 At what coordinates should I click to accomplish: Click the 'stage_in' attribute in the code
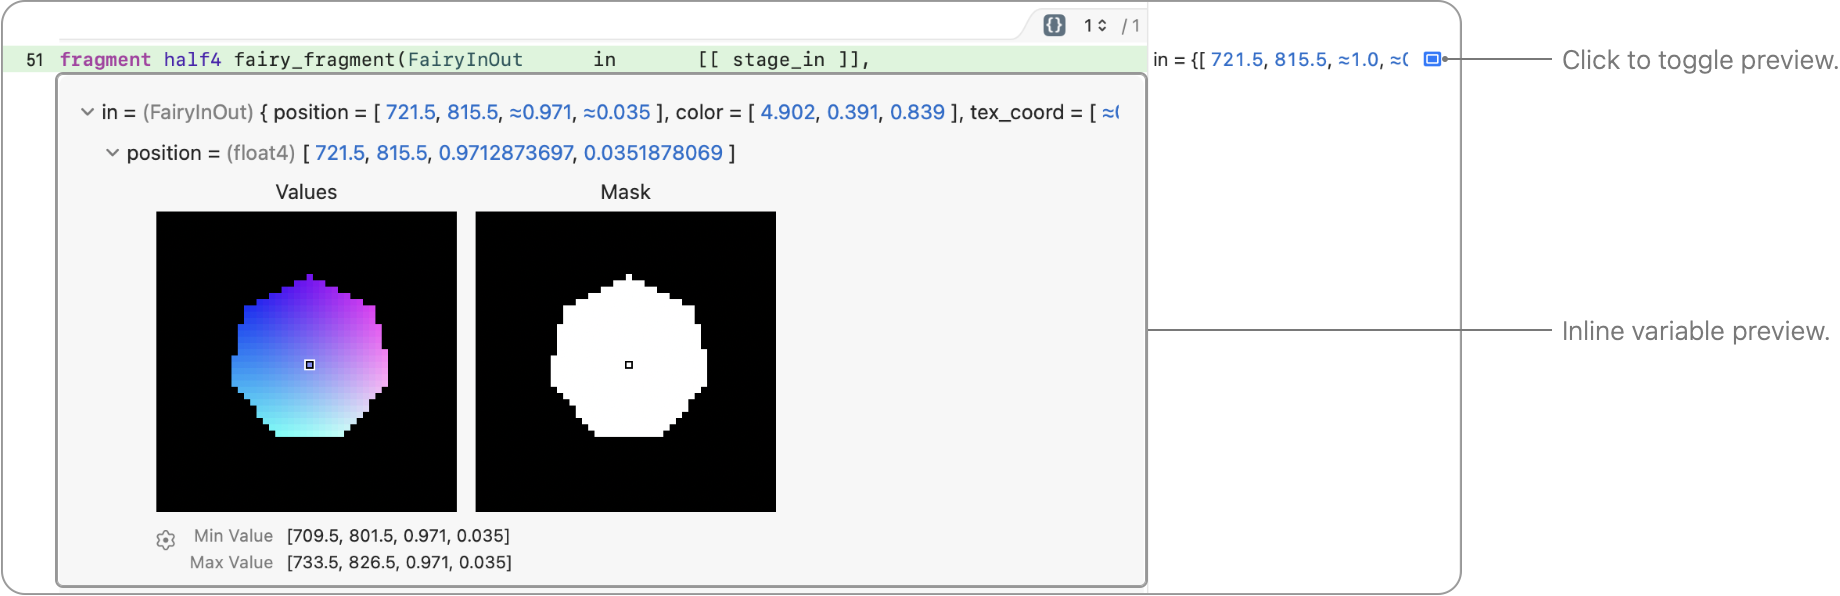(778, 60)
